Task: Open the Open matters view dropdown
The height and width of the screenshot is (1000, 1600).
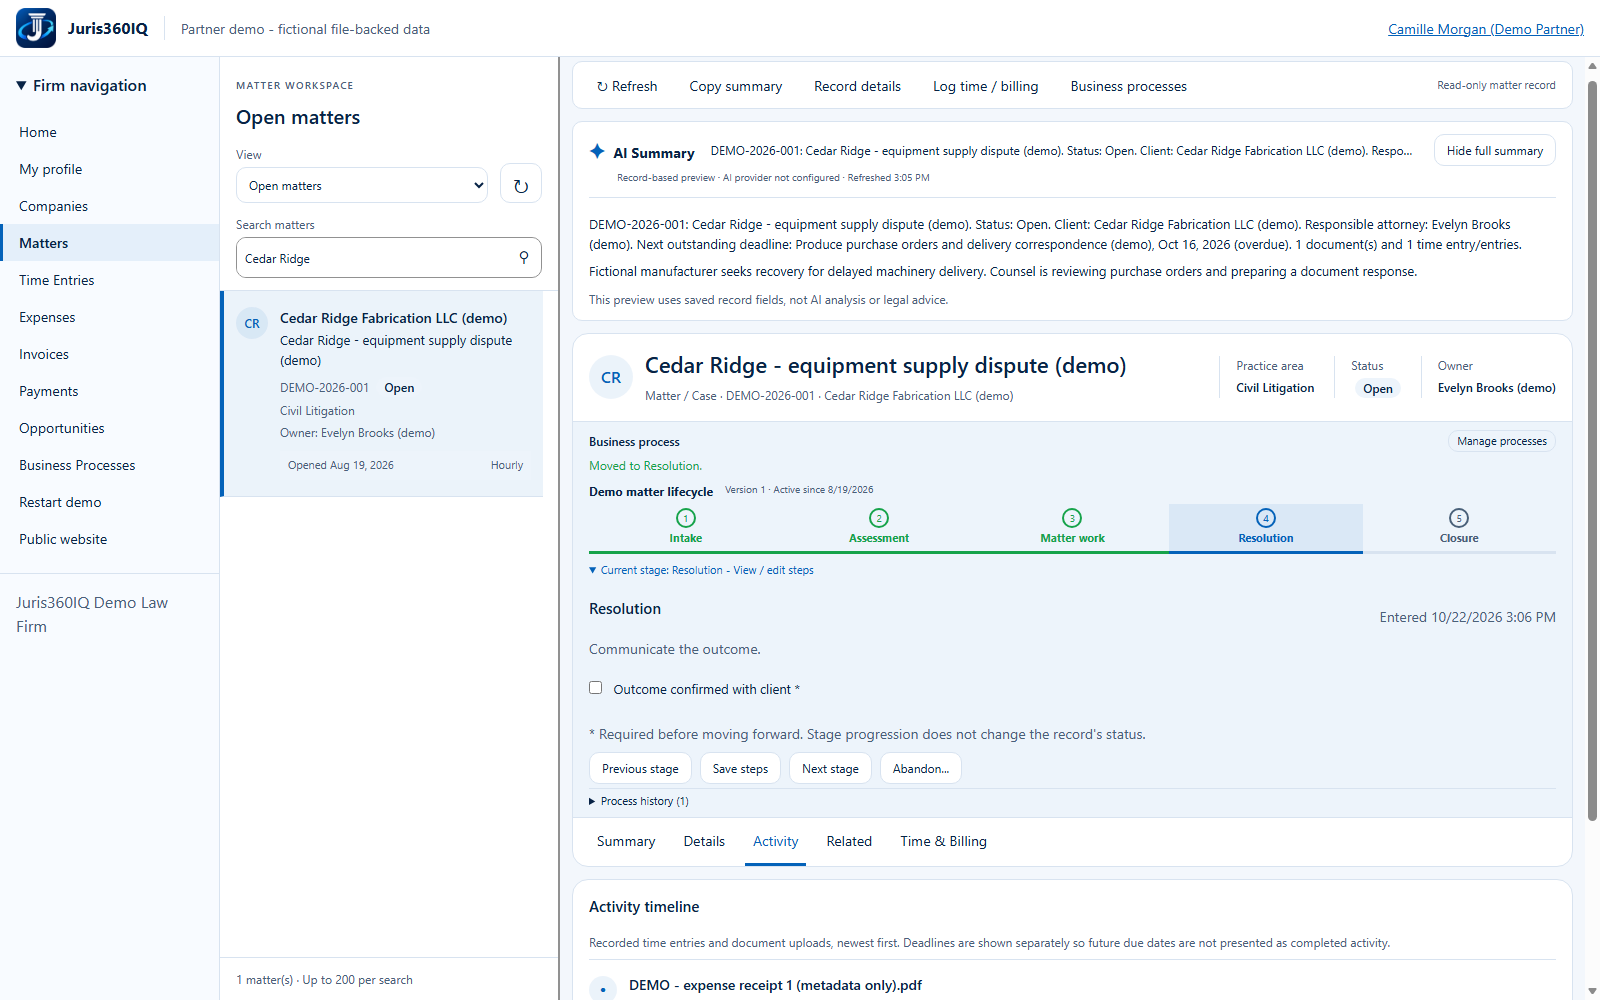Action: coord(362,185)
